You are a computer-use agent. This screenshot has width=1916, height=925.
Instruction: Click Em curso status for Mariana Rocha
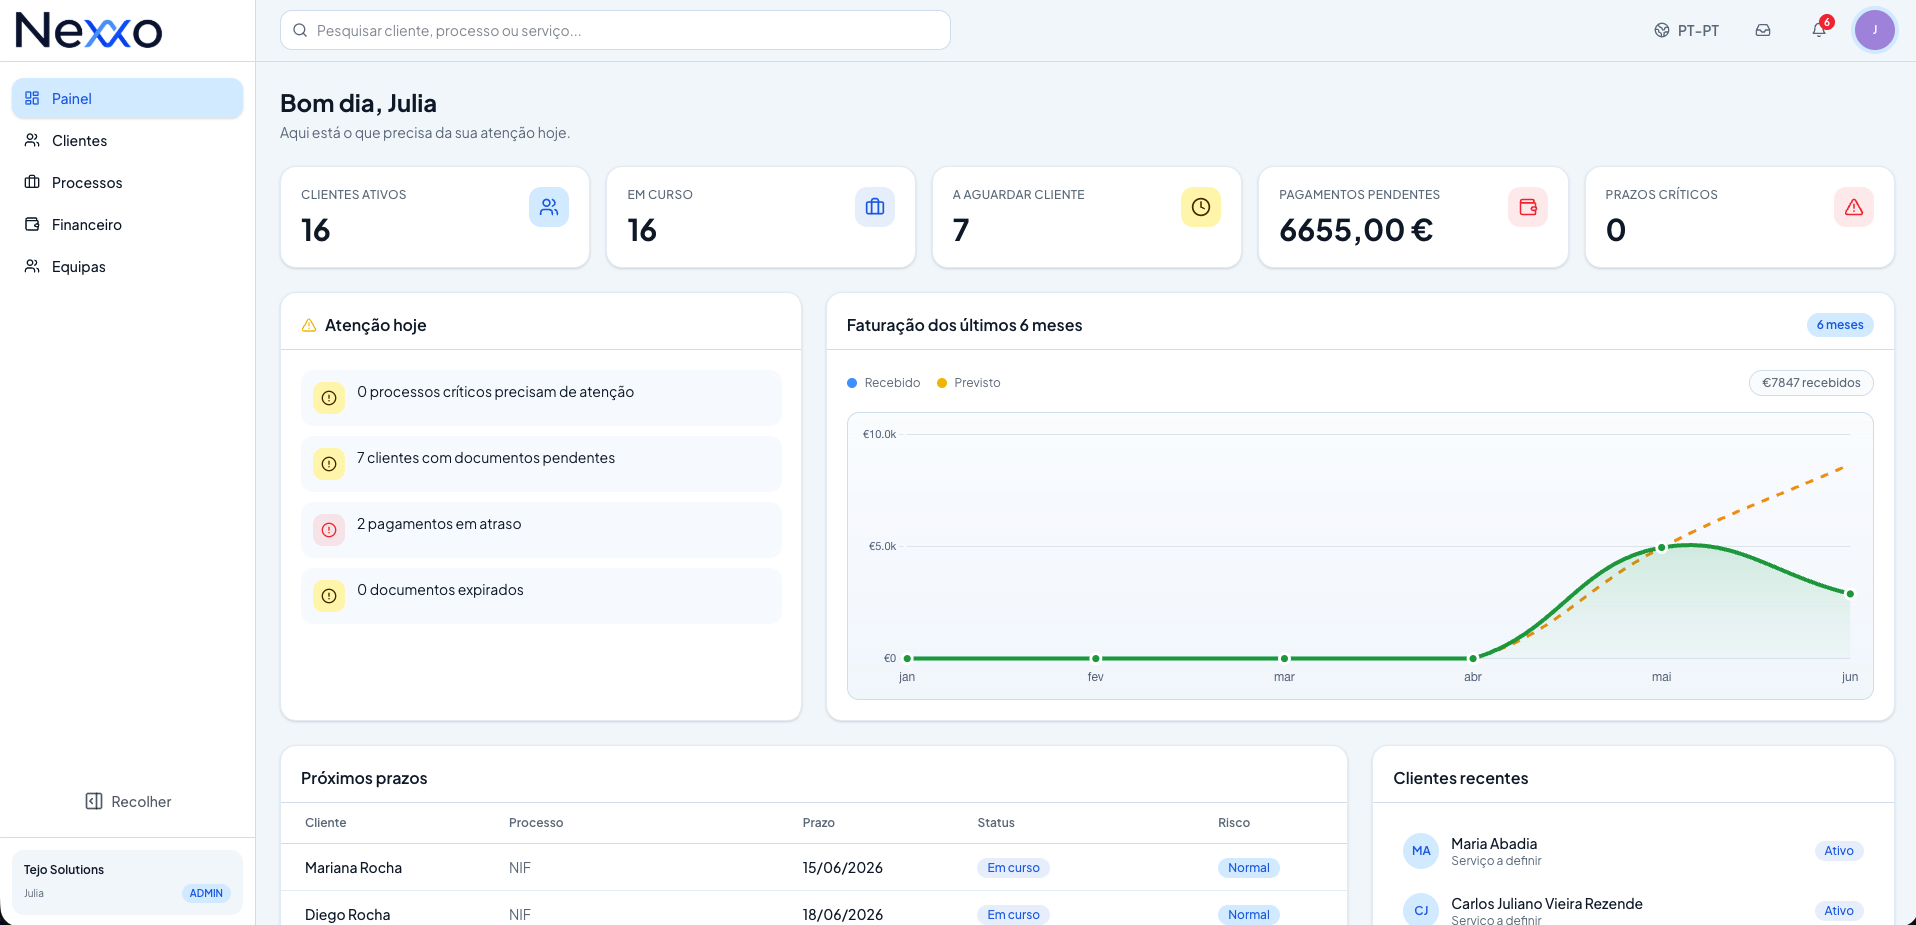point(1013,868)
